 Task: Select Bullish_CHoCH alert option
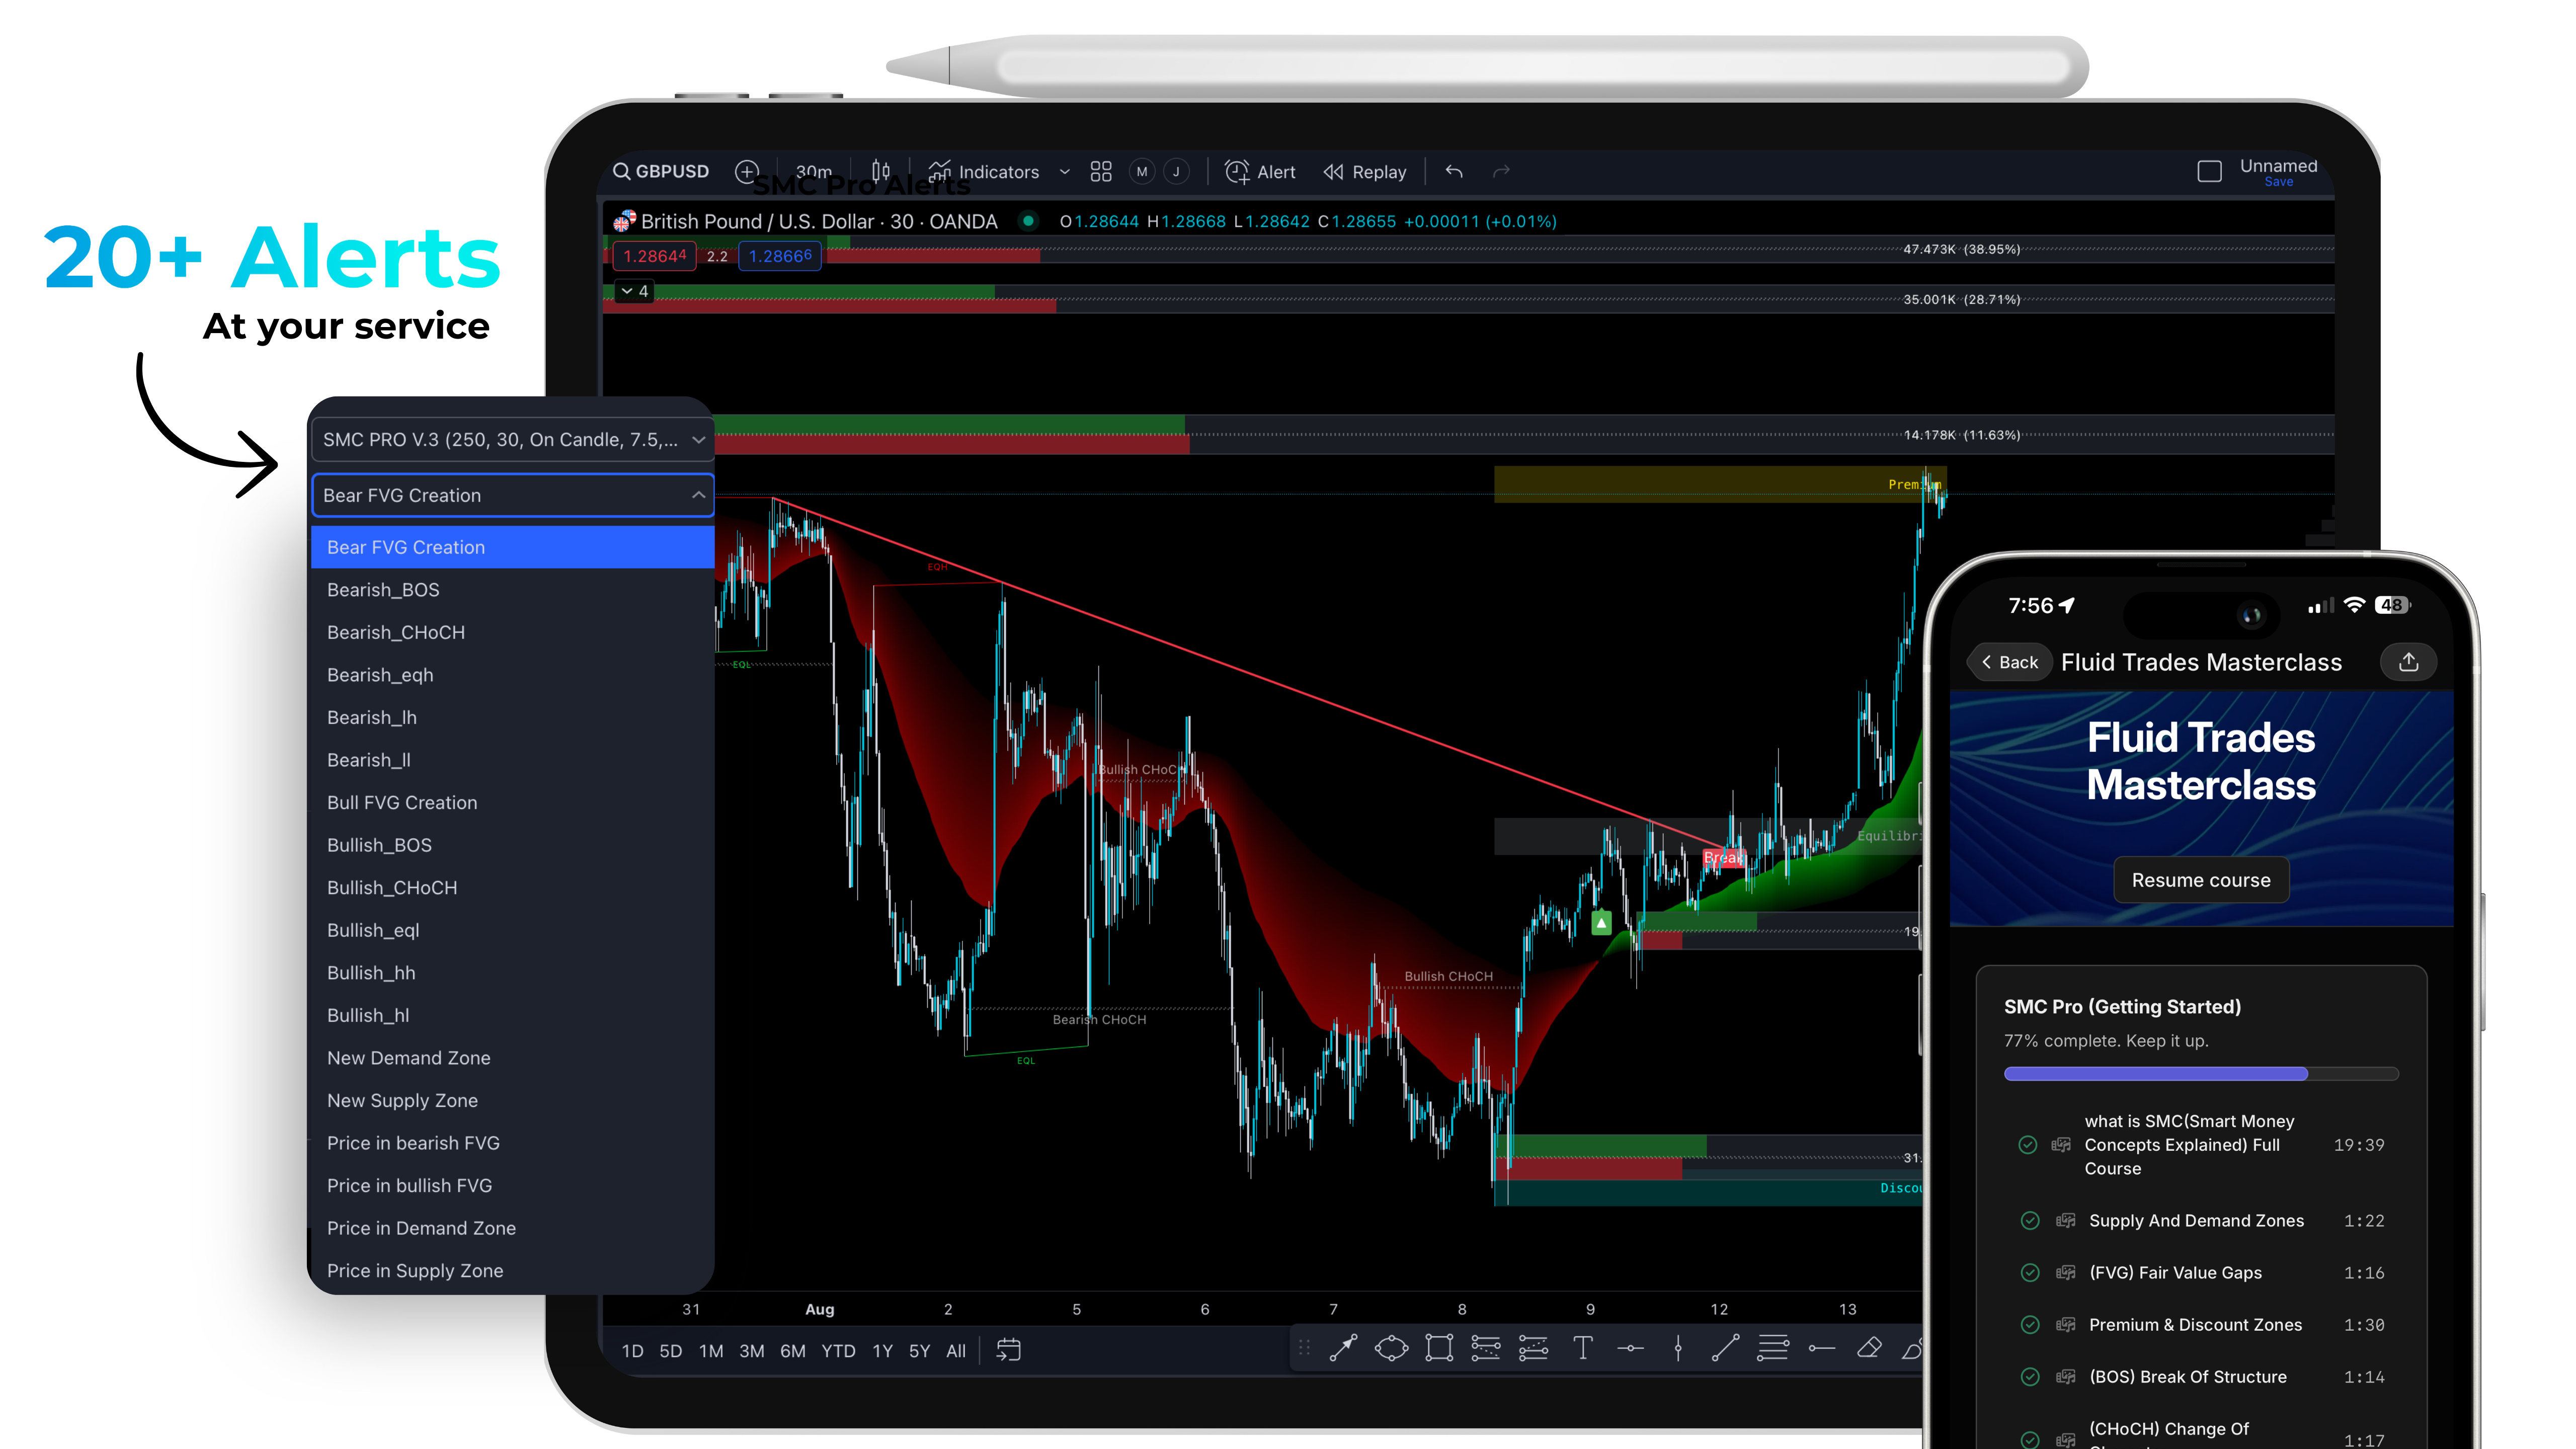392,888
